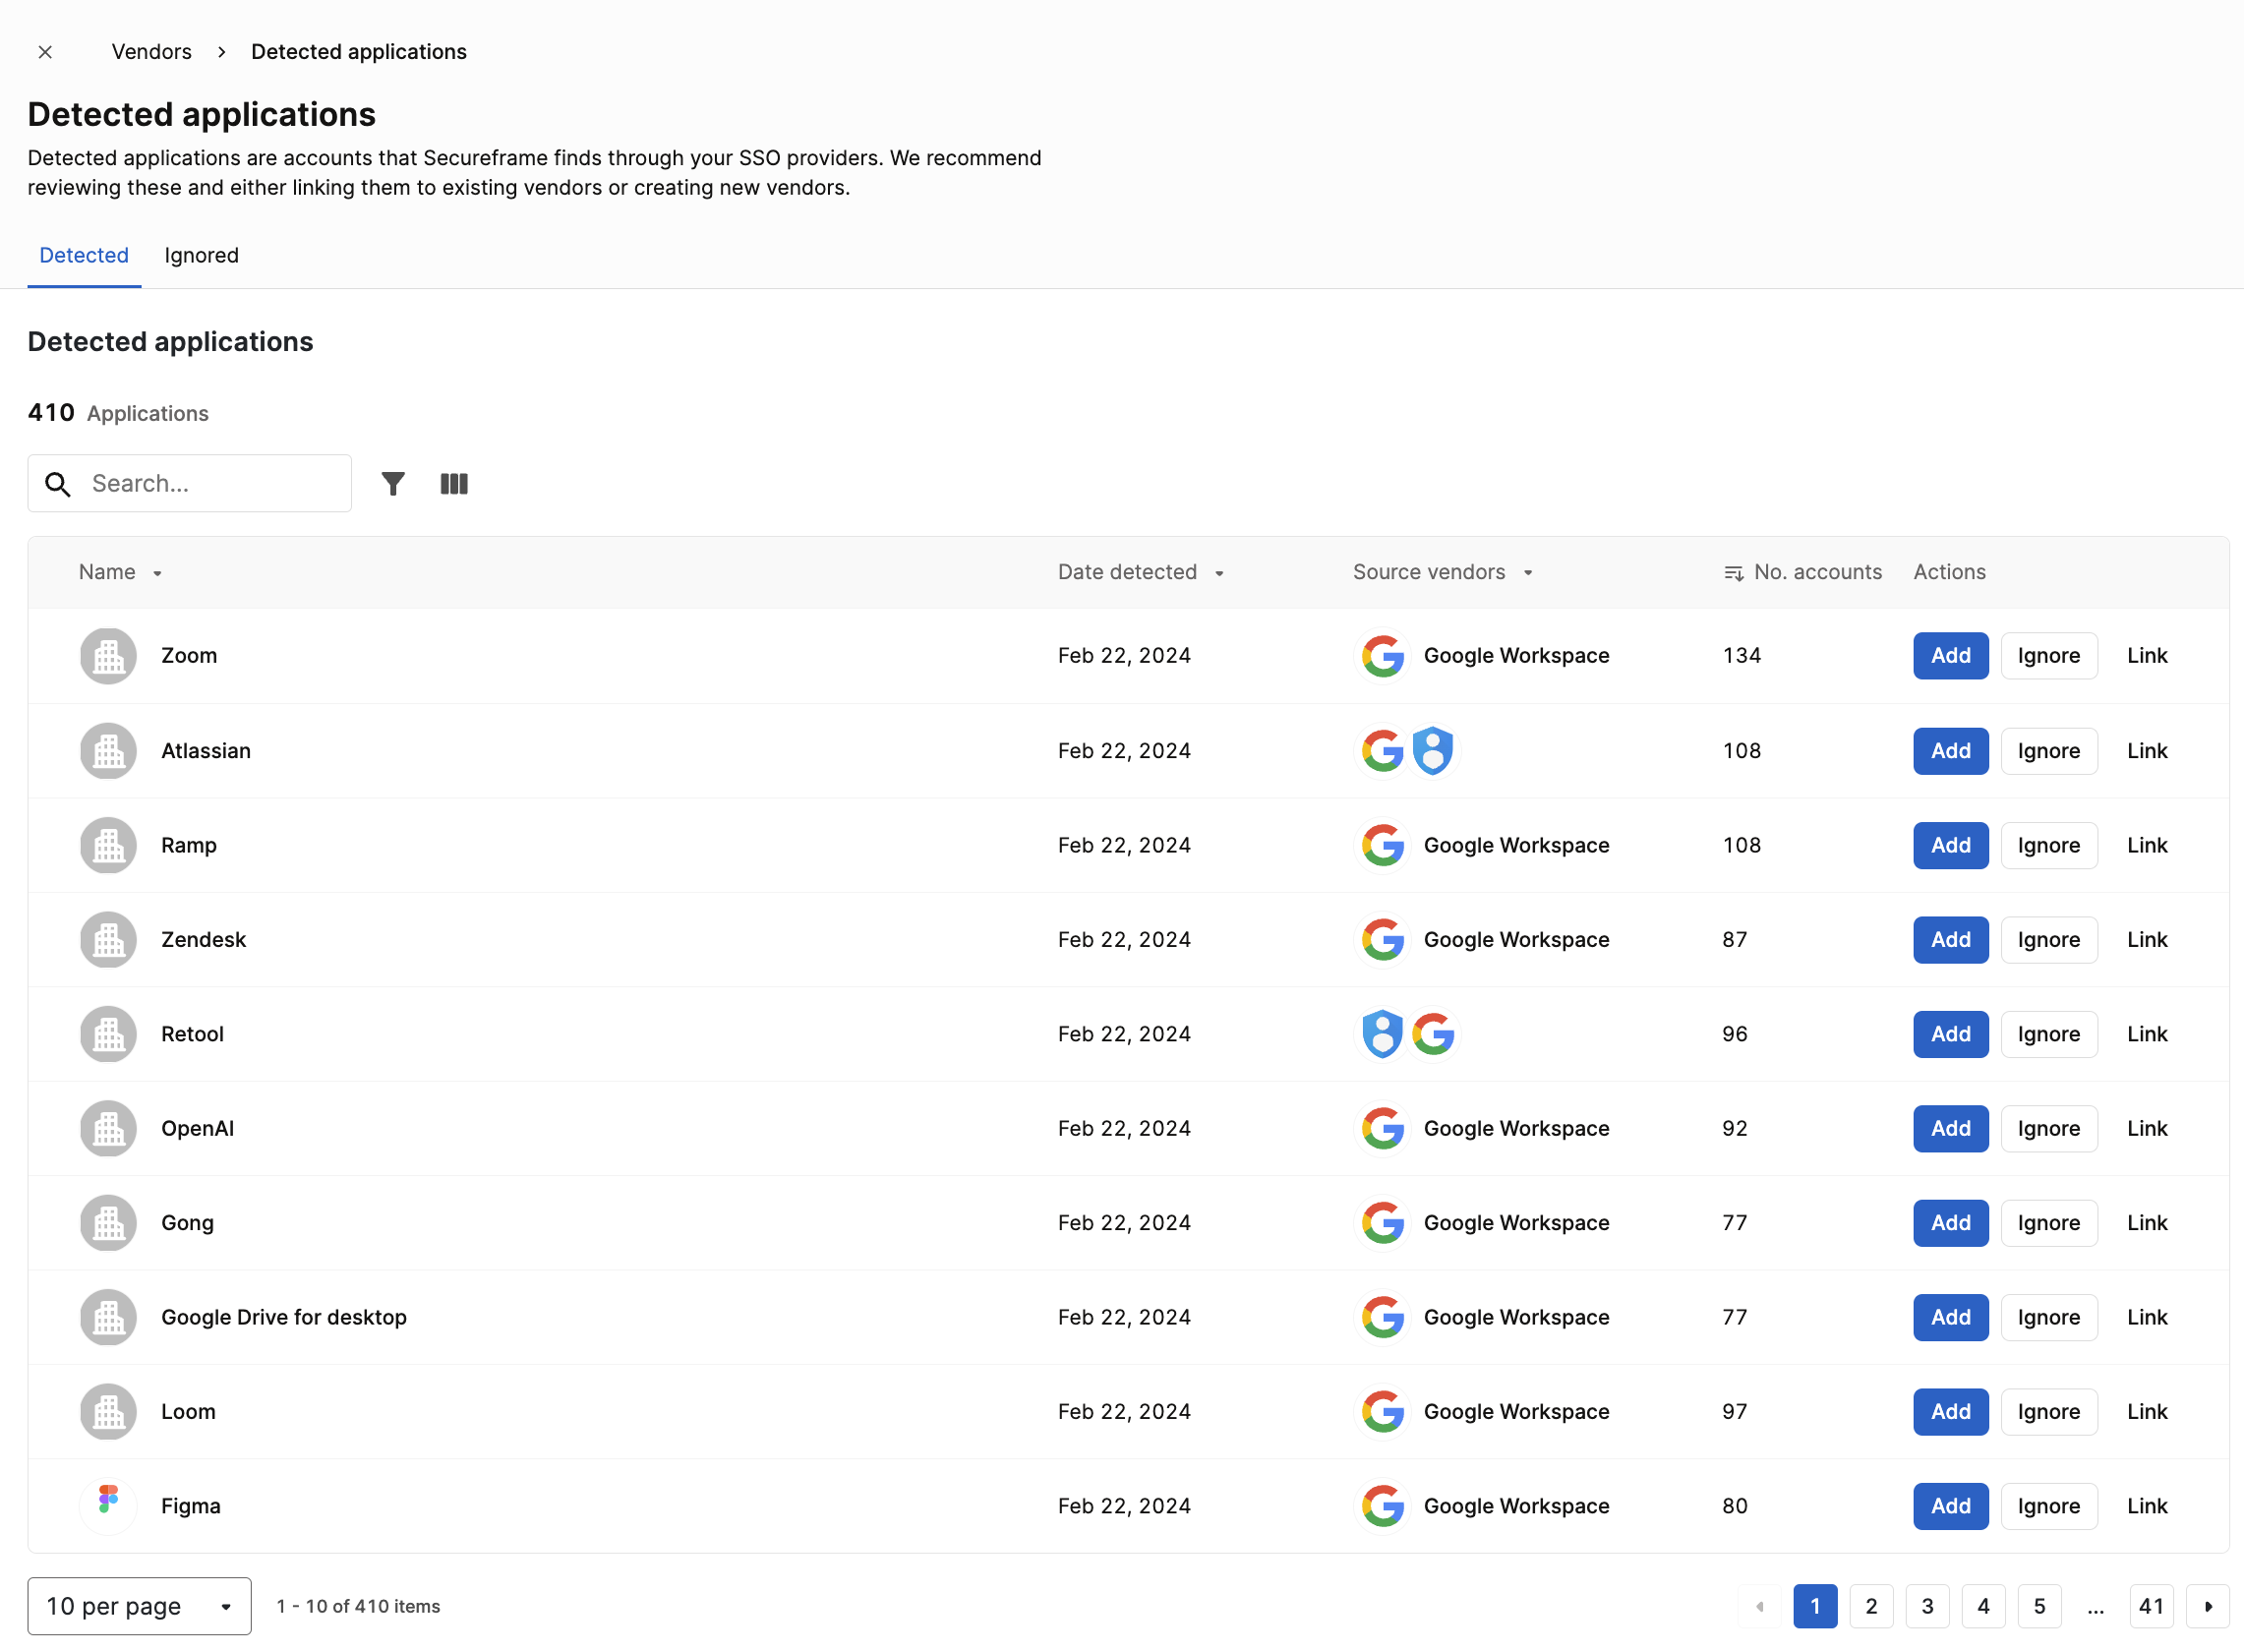Go to the next page arrow

2208,1607
